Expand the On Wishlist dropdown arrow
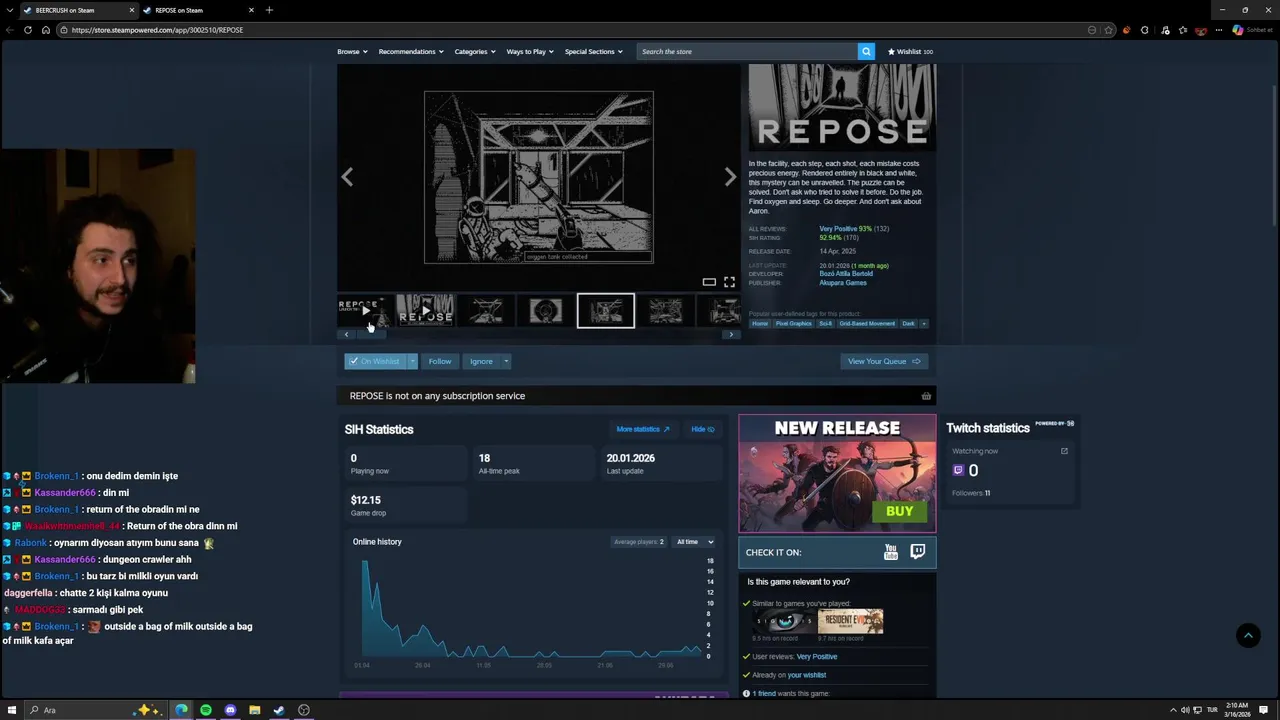This screenshot has height=720, width=1280. tap(412, 361)
